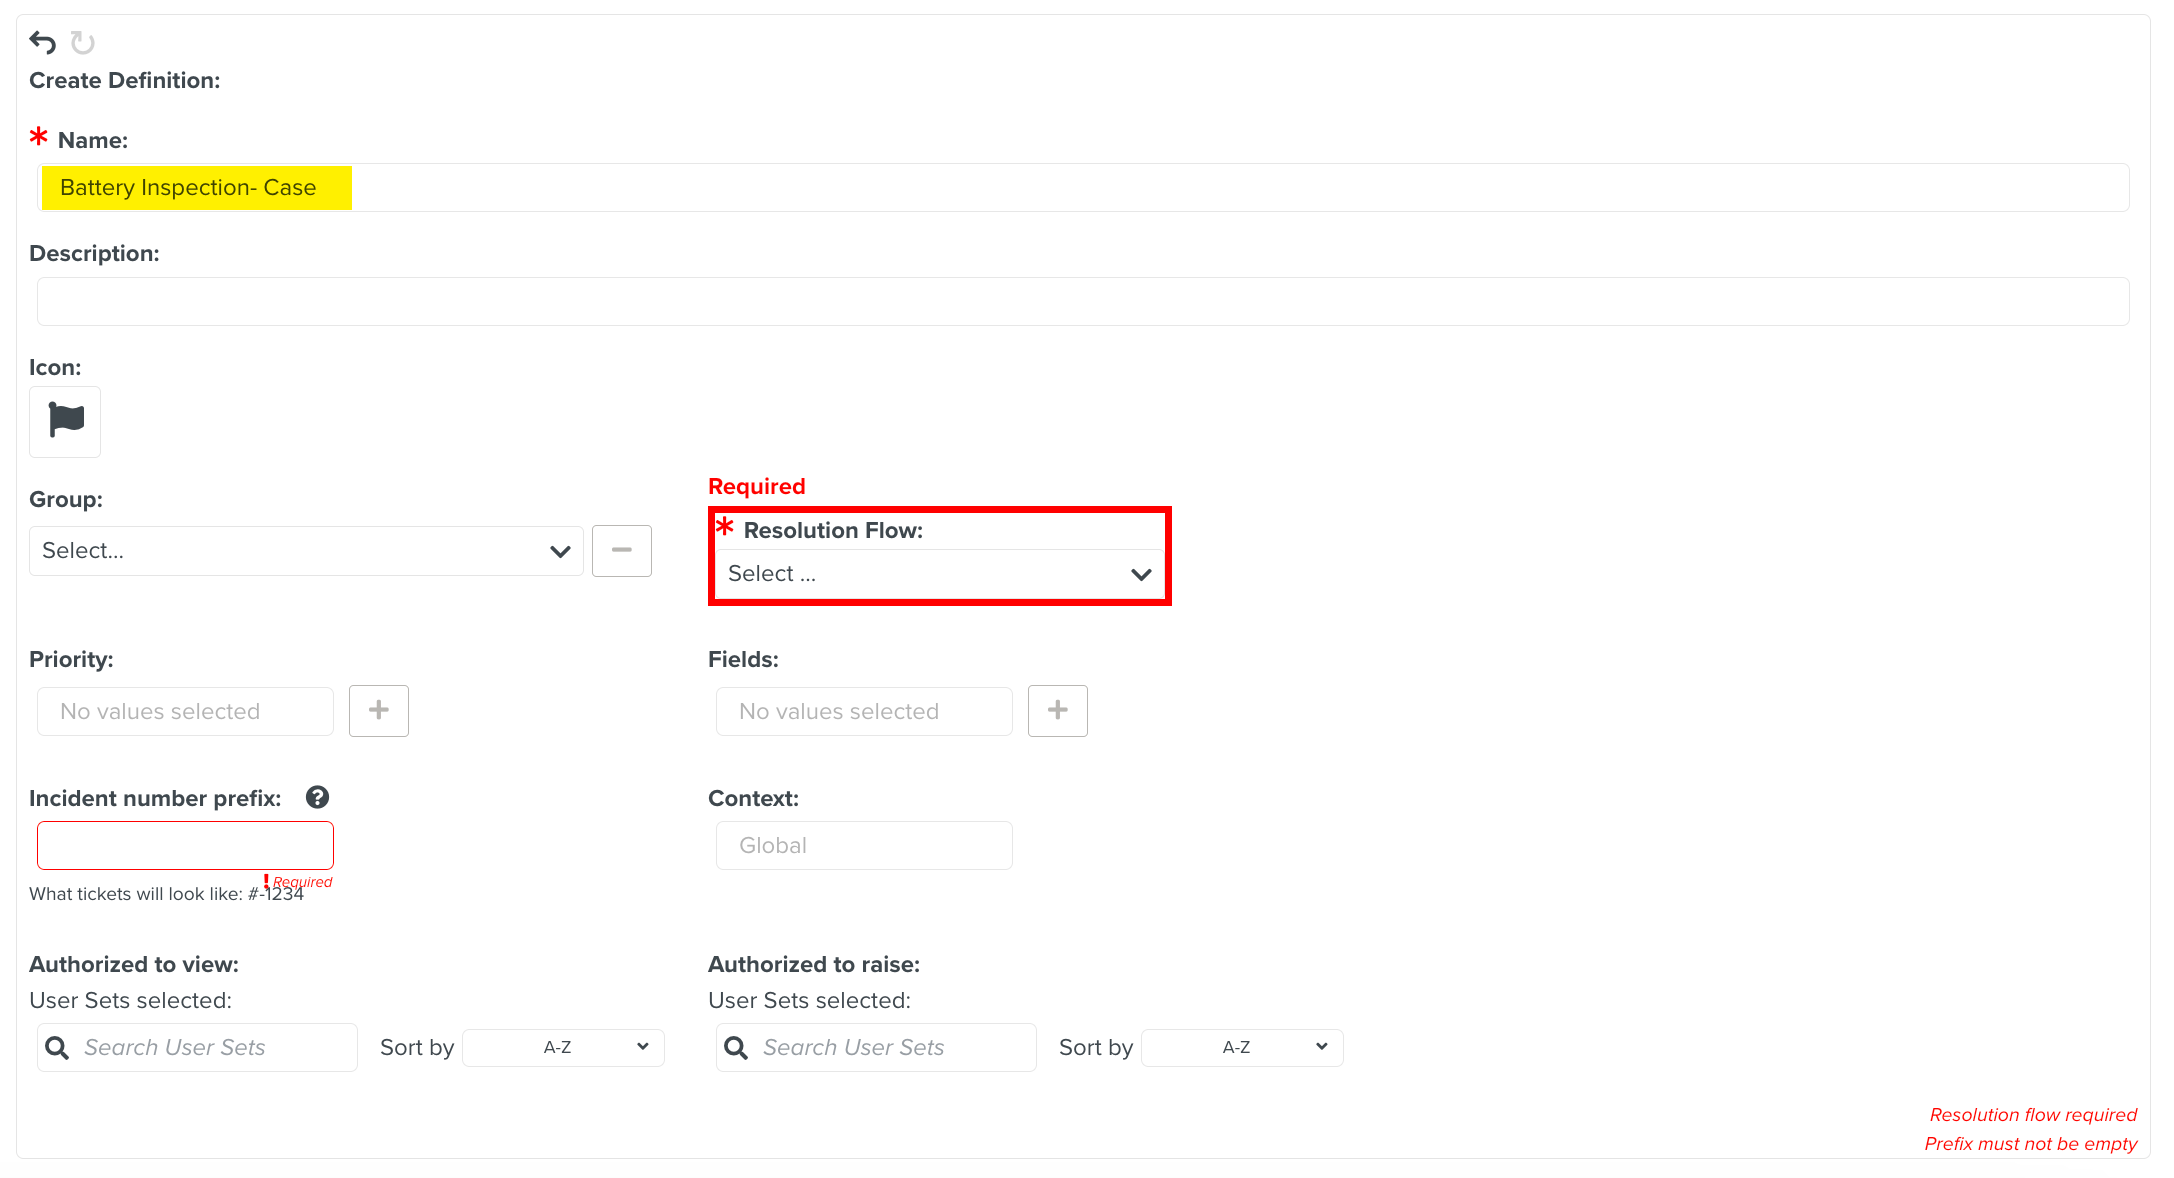
Task: Click the Priority No values selected box
Action: [x=185, y=711]
